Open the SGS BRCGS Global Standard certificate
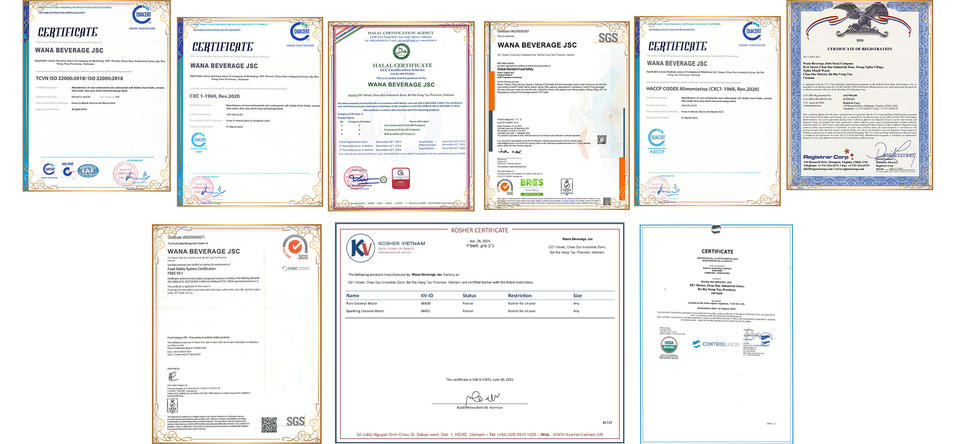960x444 pixels. click(557, 116)
